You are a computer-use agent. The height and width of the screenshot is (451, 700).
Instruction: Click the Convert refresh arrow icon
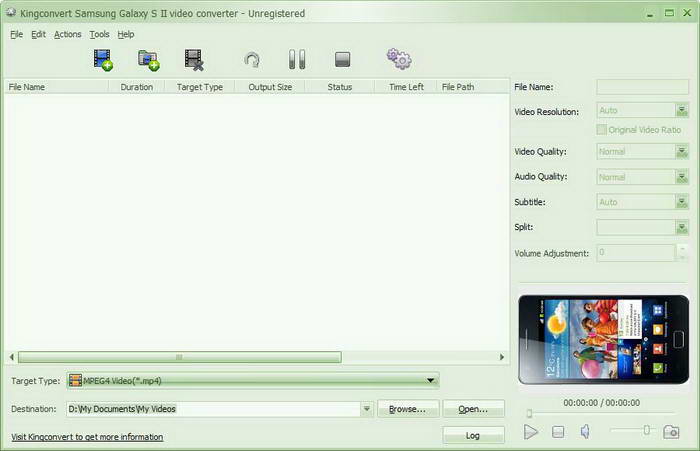pos(252,60)
